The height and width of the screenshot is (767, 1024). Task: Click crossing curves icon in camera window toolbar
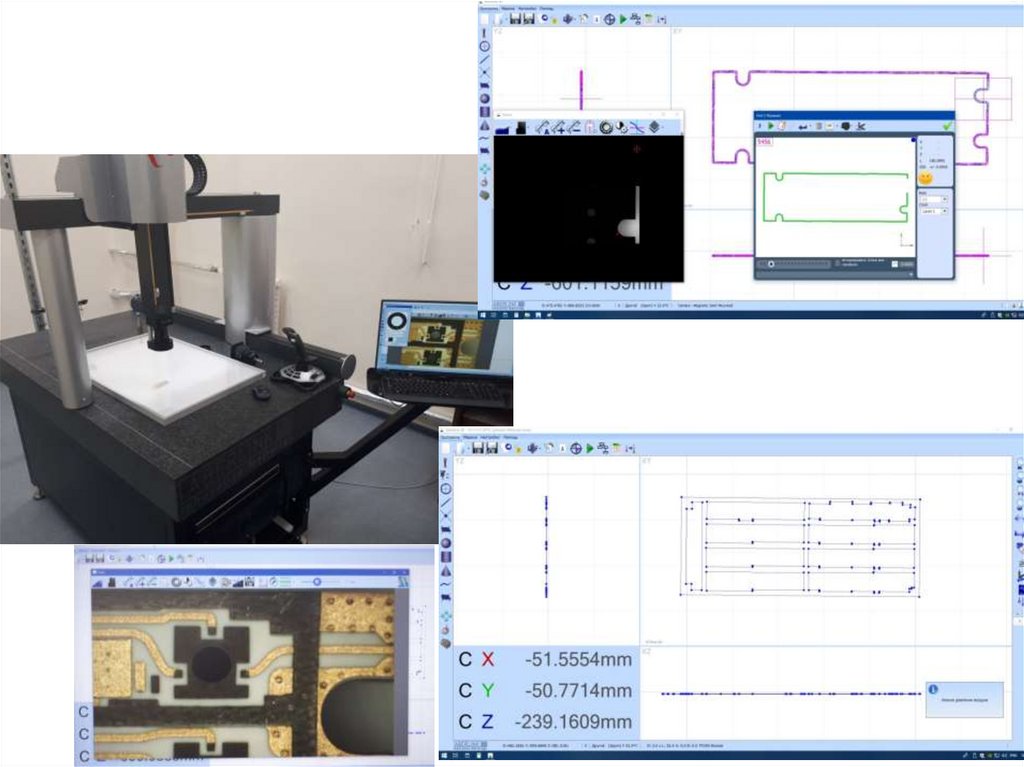637,128
